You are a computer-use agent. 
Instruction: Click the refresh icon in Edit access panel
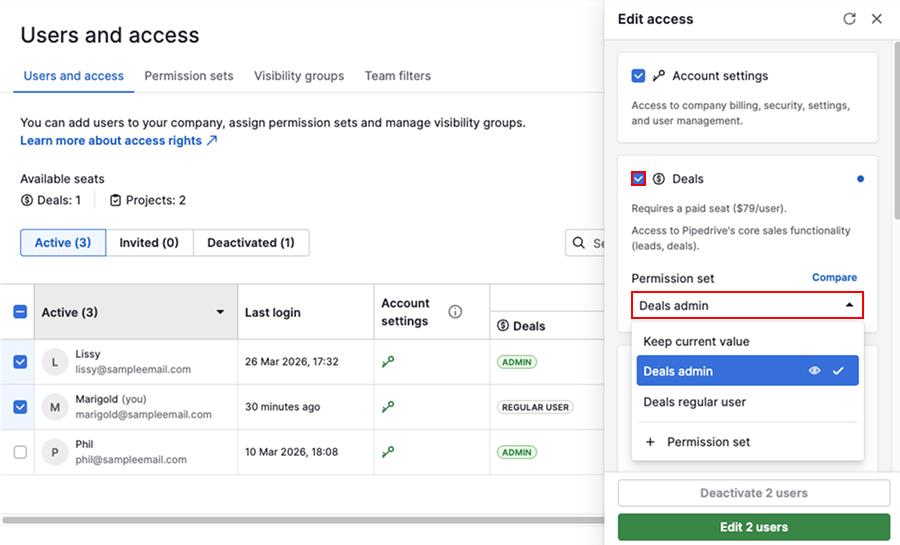(850, 19)
